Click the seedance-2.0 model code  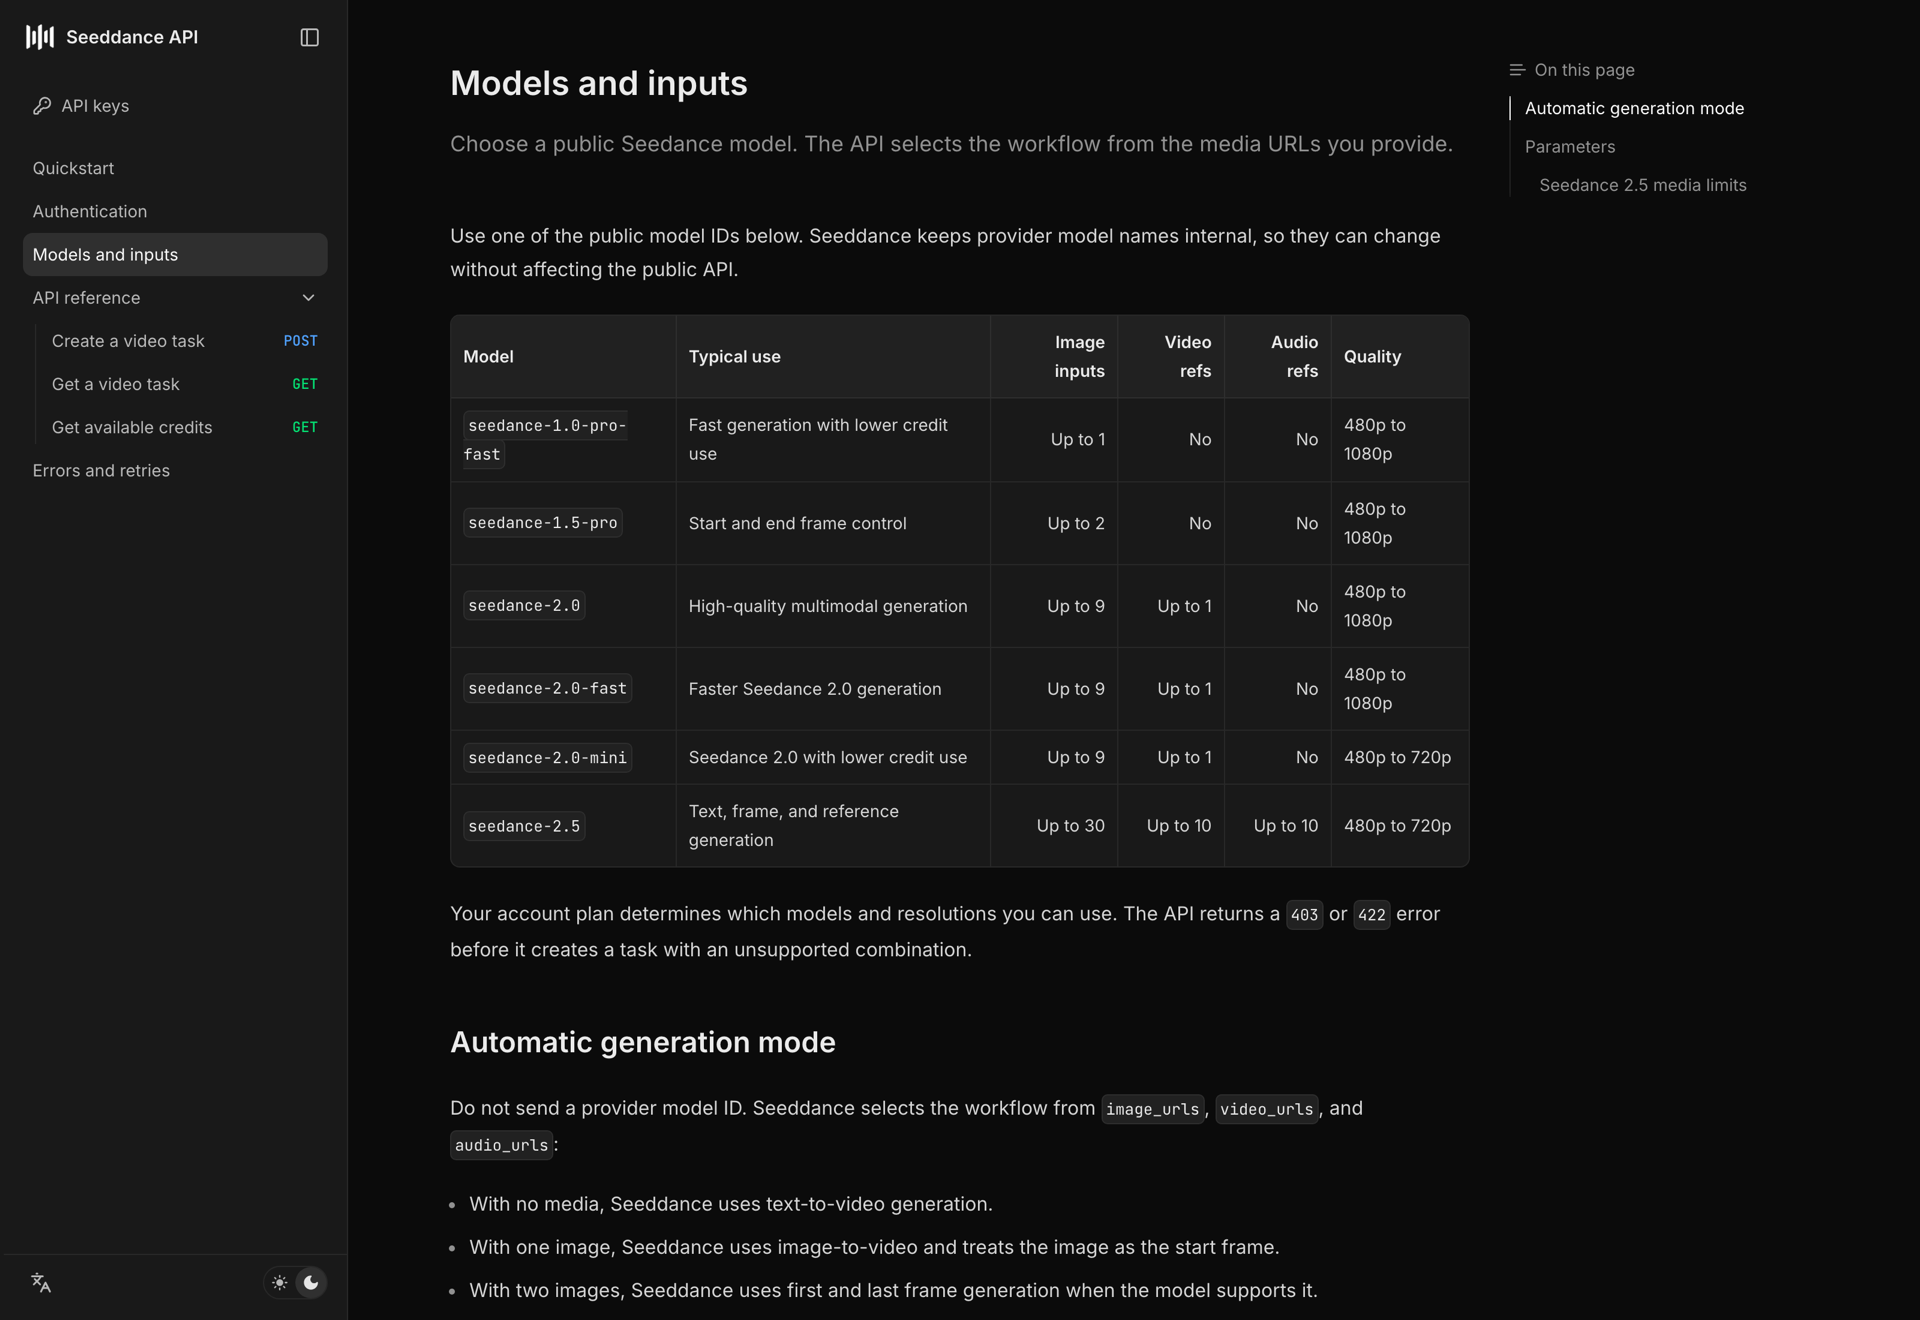pos(524,606)
